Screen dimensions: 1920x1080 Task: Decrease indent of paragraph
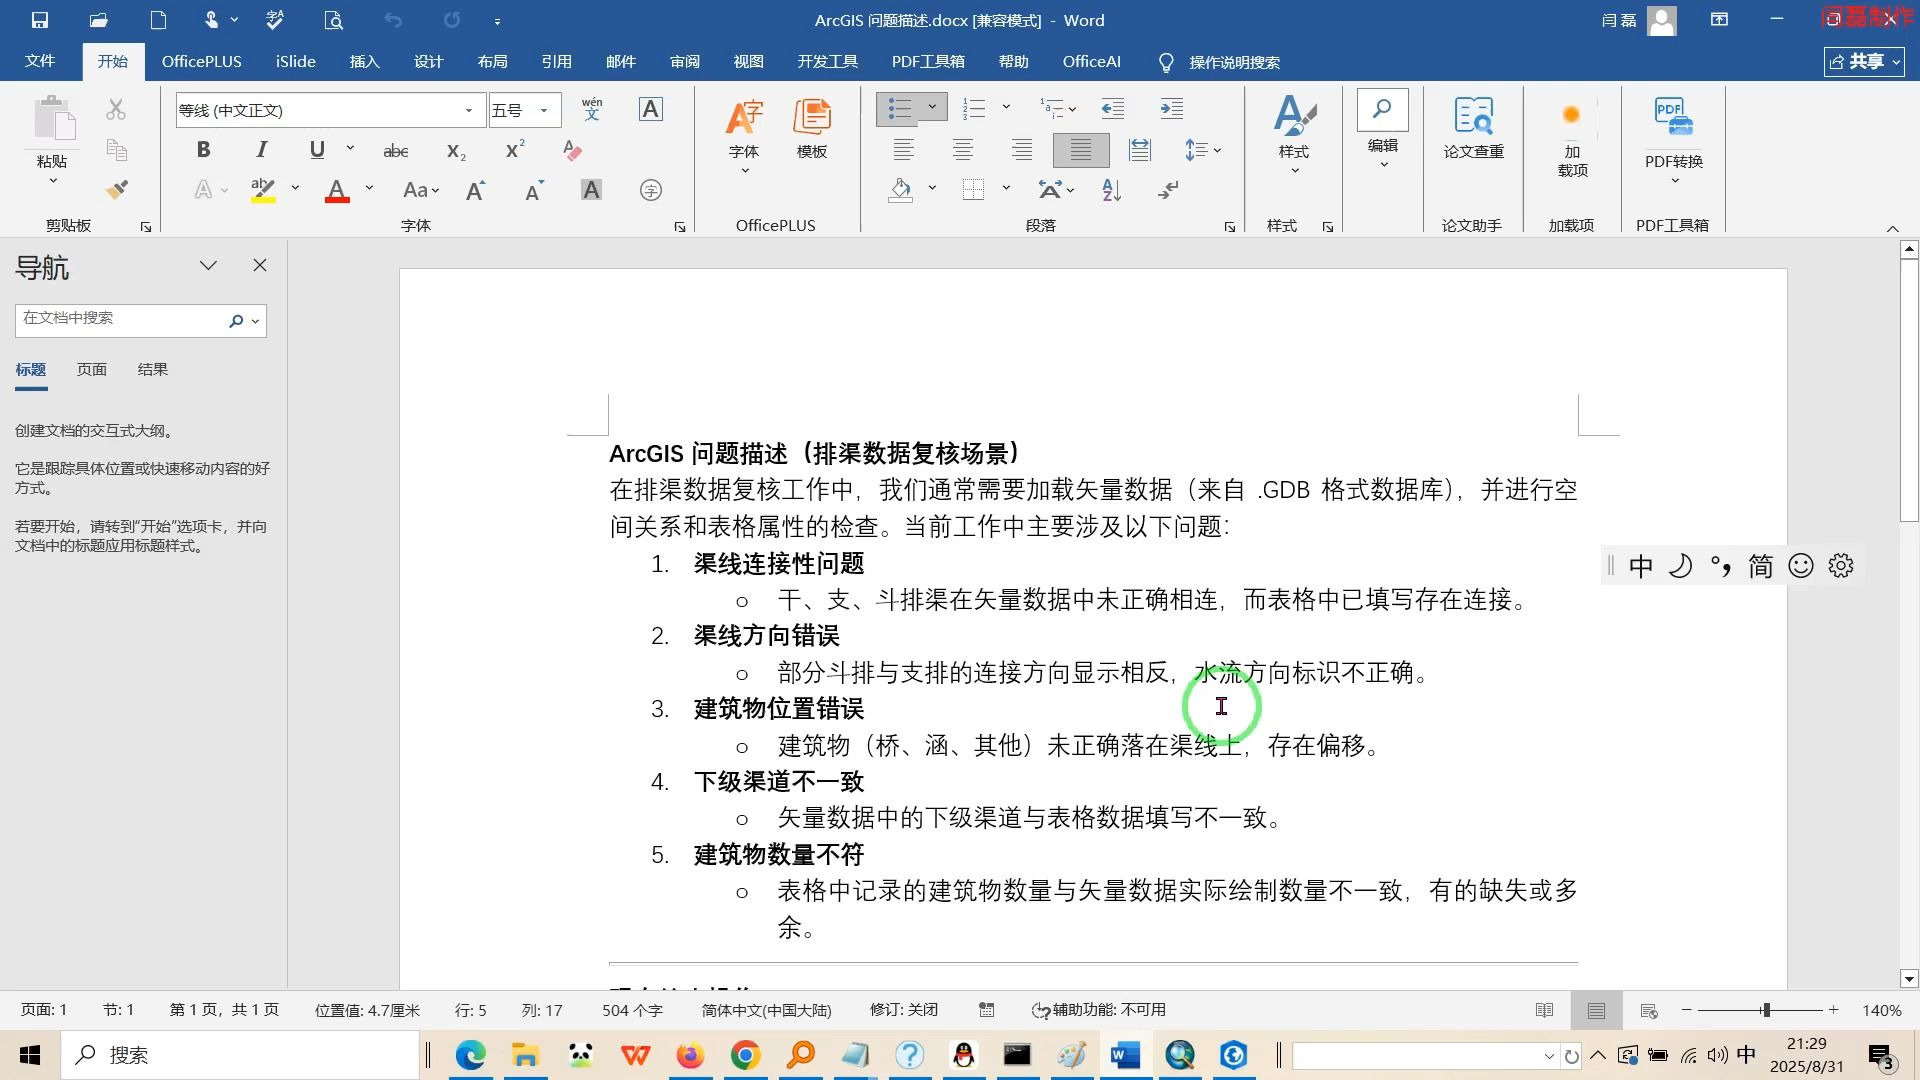(1112, 108)
